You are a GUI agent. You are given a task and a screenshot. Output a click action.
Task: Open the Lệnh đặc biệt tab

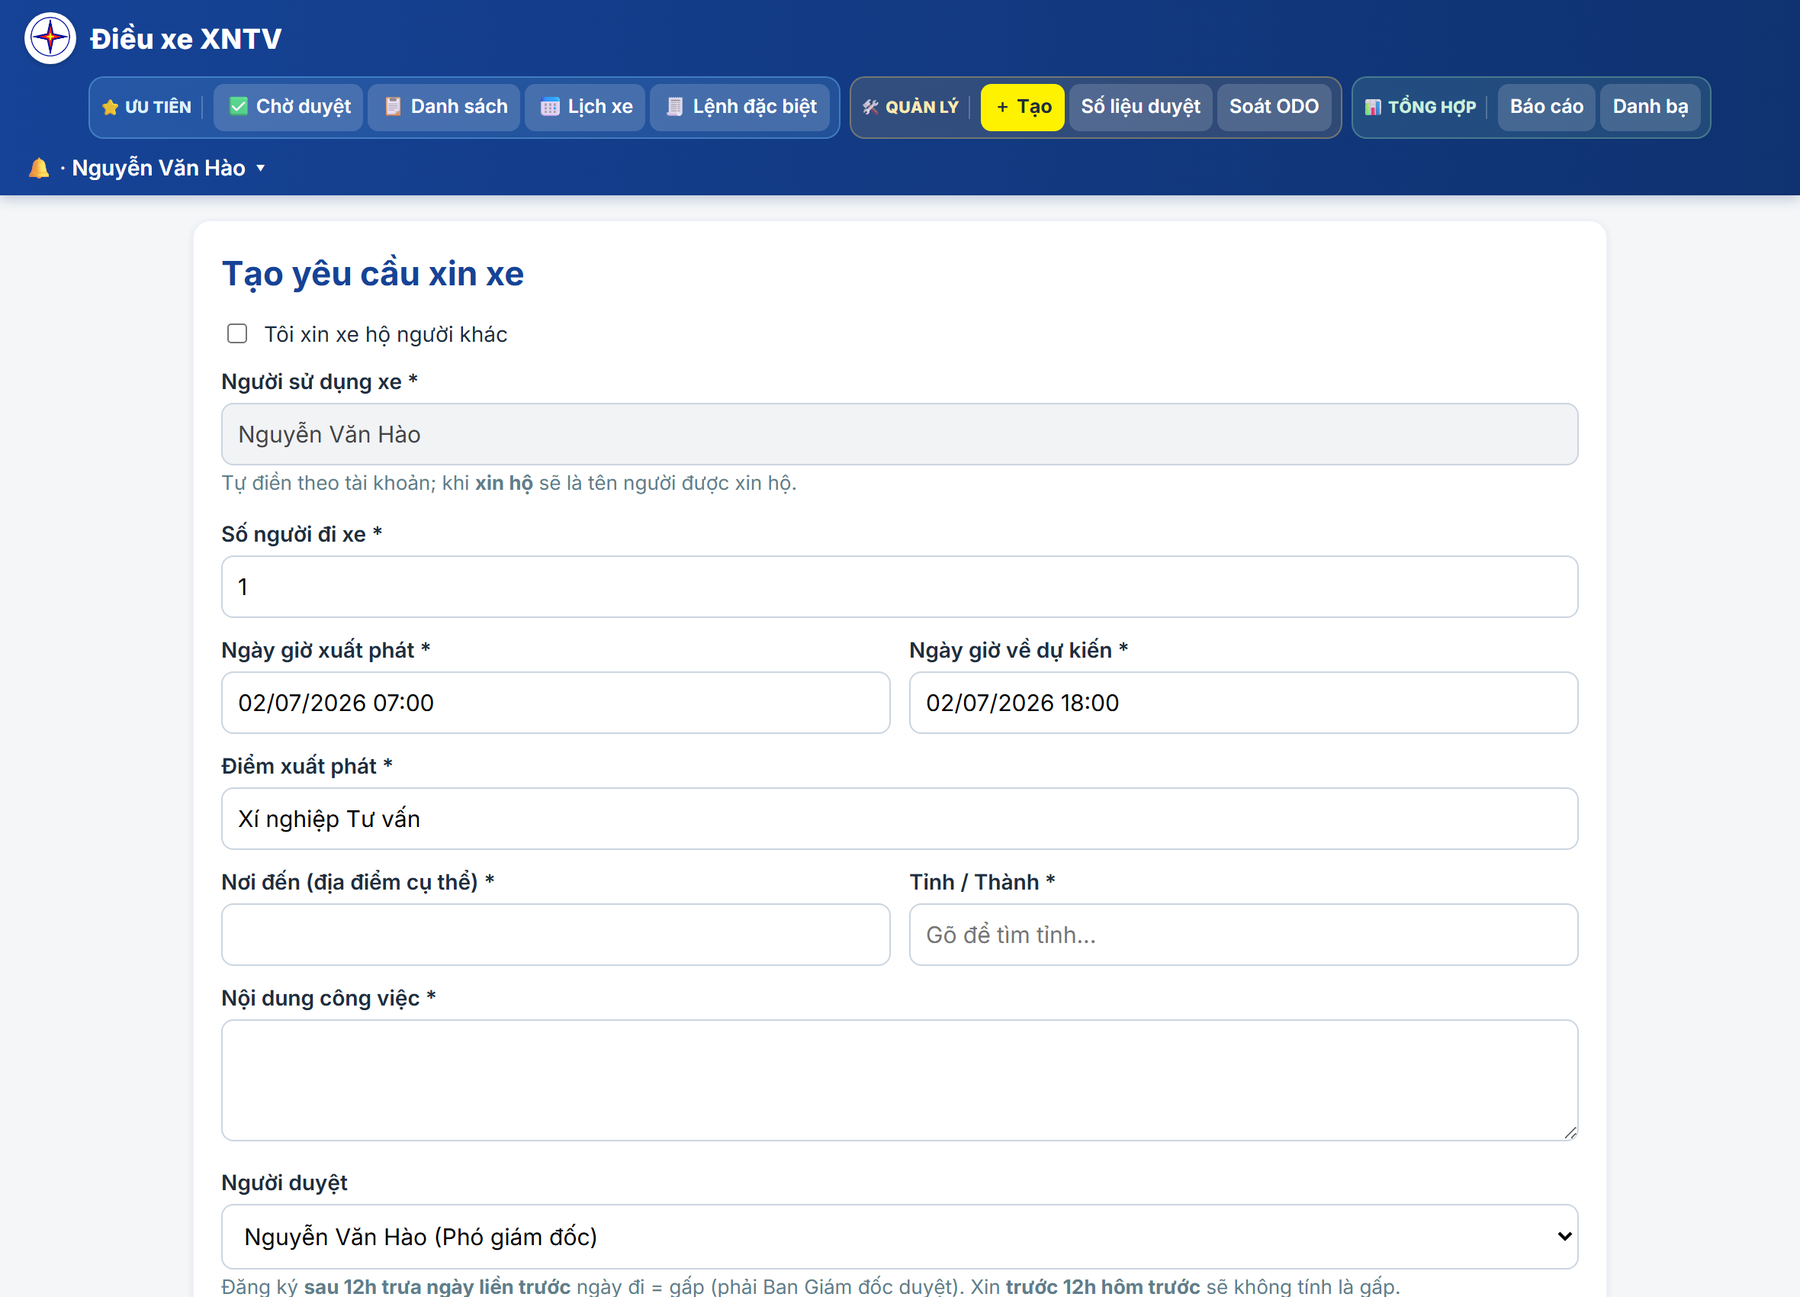[x=741, y=107]
